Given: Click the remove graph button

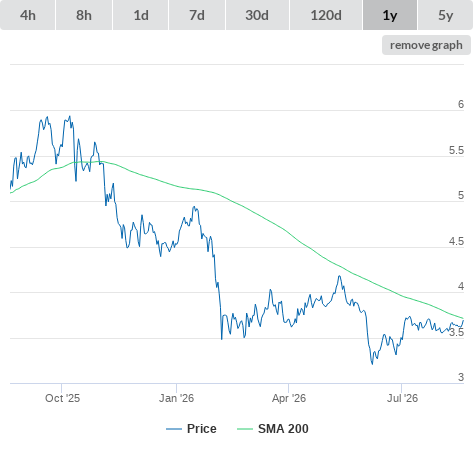Looking at the screenshot, I should coord(426,45).
